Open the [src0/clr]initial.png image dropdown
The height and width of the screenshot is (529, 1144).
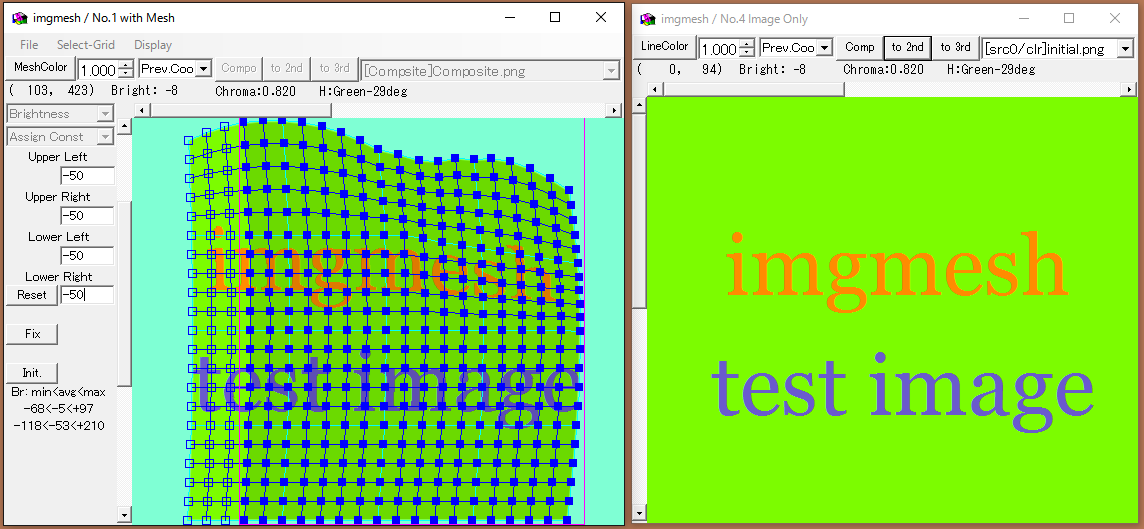click(x=1125, y=48)
